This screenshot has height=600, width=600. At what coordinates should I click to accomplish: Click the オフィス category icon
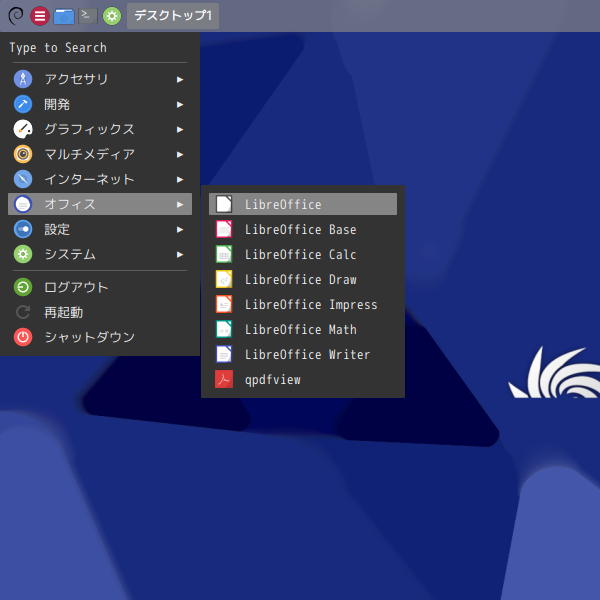[x=23, y=204]
